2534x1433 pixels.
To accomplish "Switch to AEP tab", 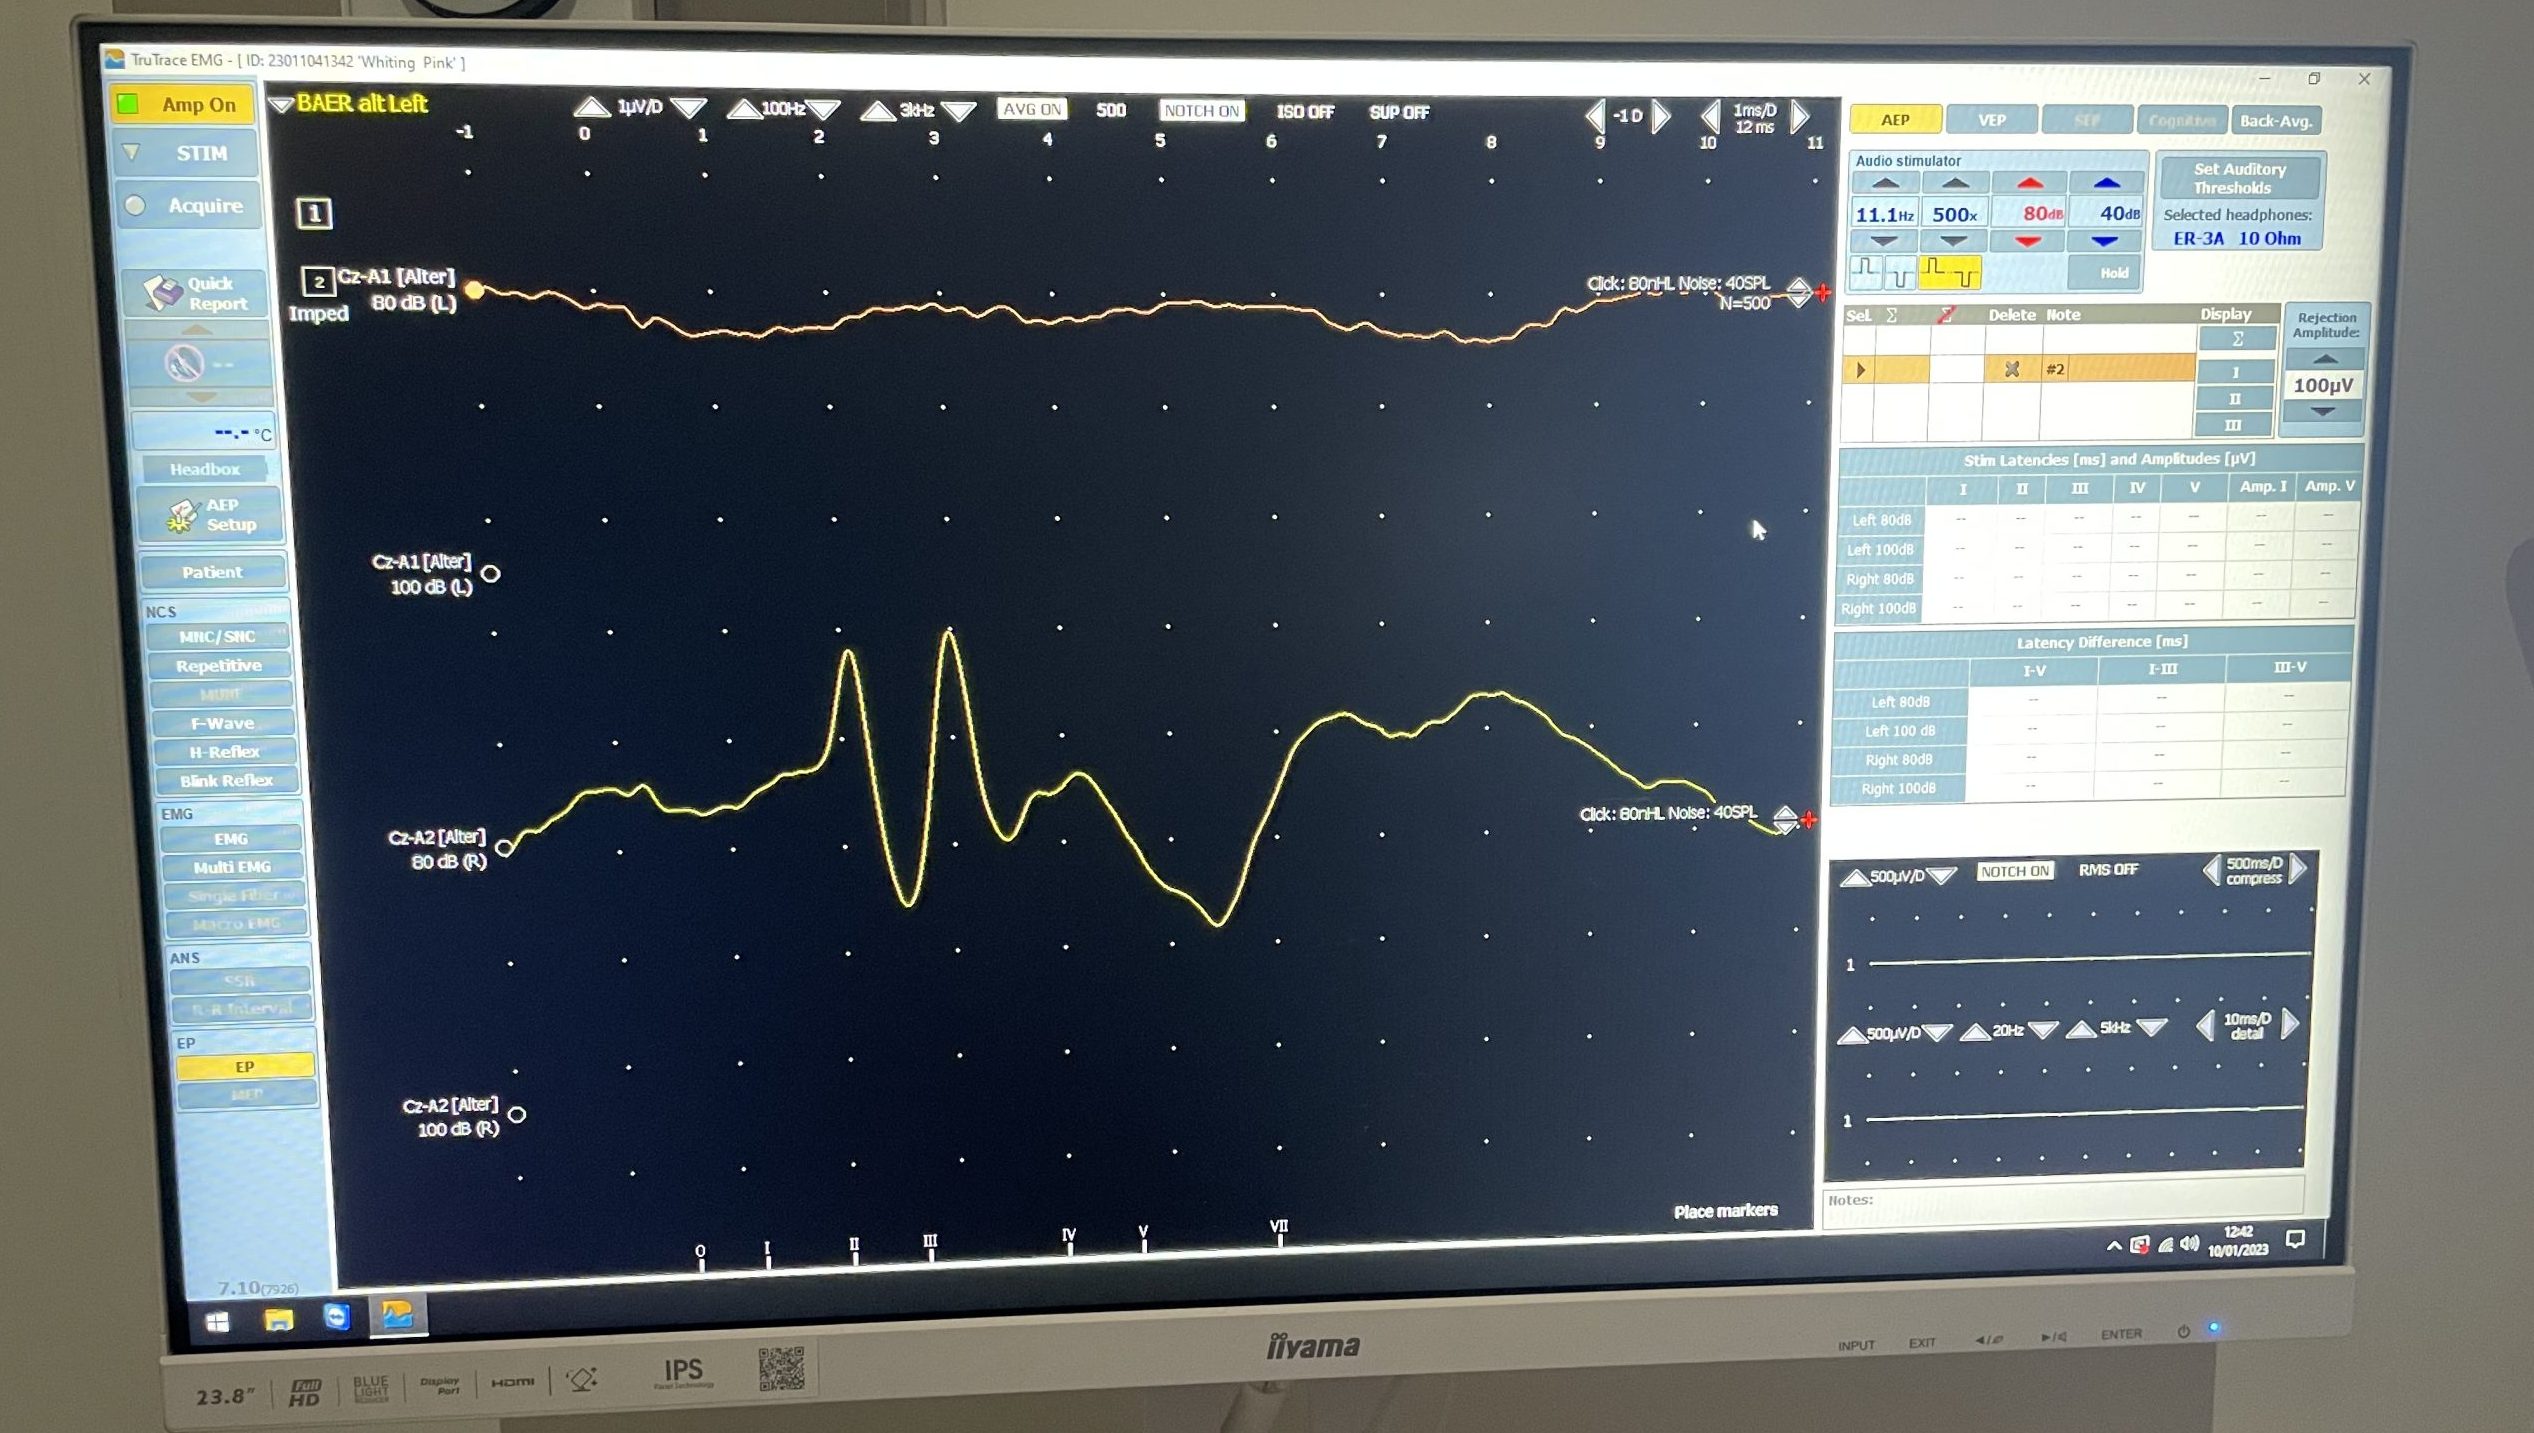I will click(x=1895, y=120).
